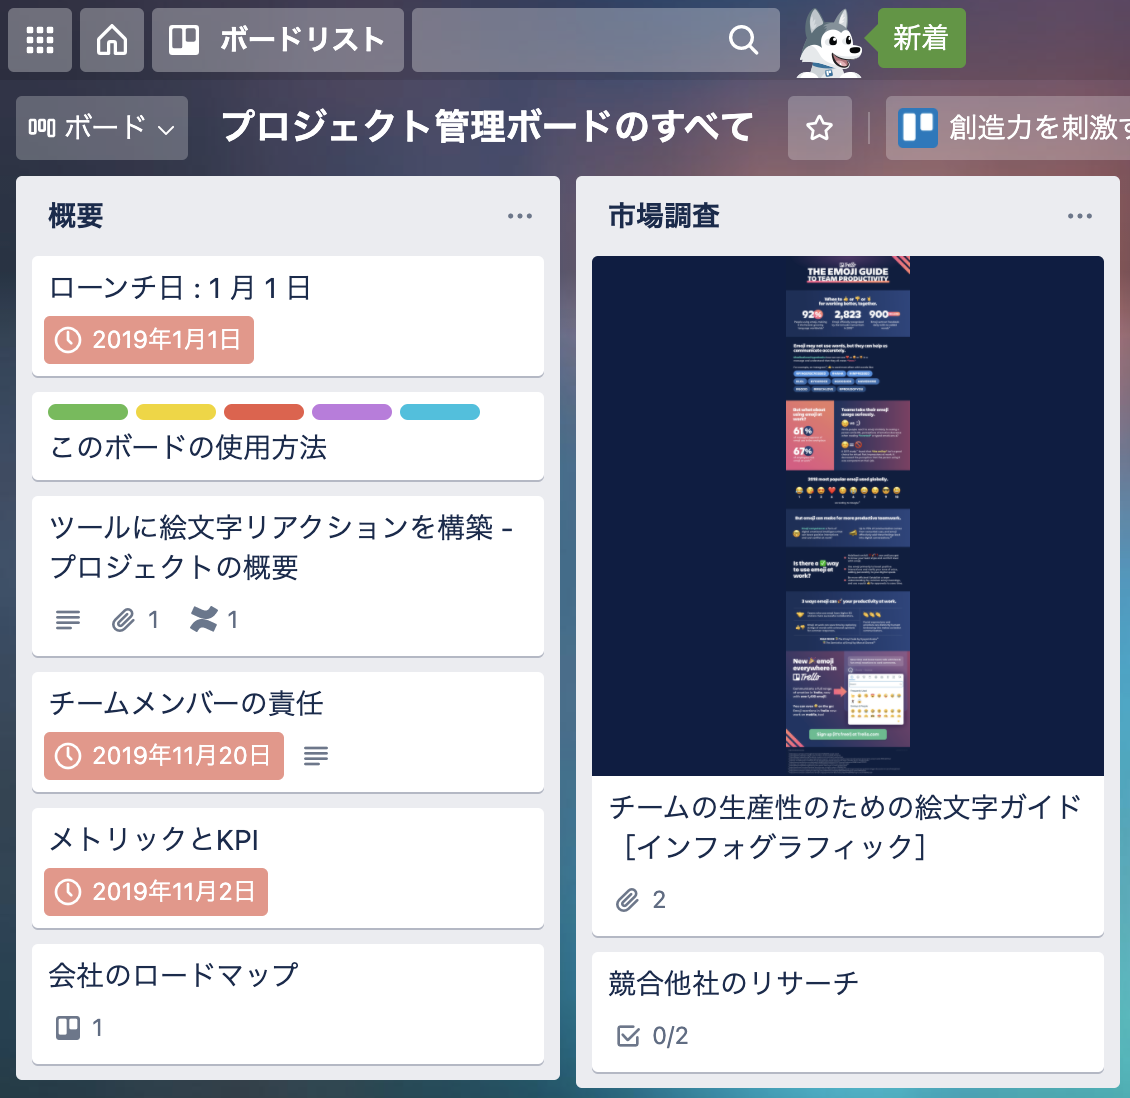The image size is (1130, 1098).
Task: Click the 概要 list title
Action: (76, 215)
